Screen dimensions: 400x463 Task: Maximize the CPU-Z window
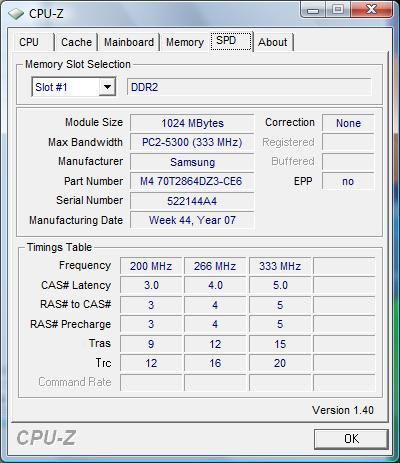tap(337, 10)
